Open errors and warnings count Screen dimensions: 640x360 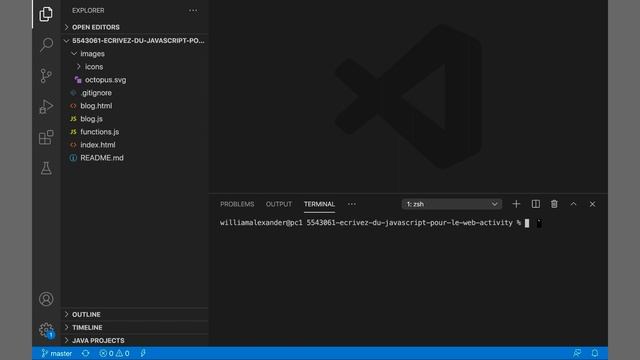pyautogui.click(x=114, y=353)
